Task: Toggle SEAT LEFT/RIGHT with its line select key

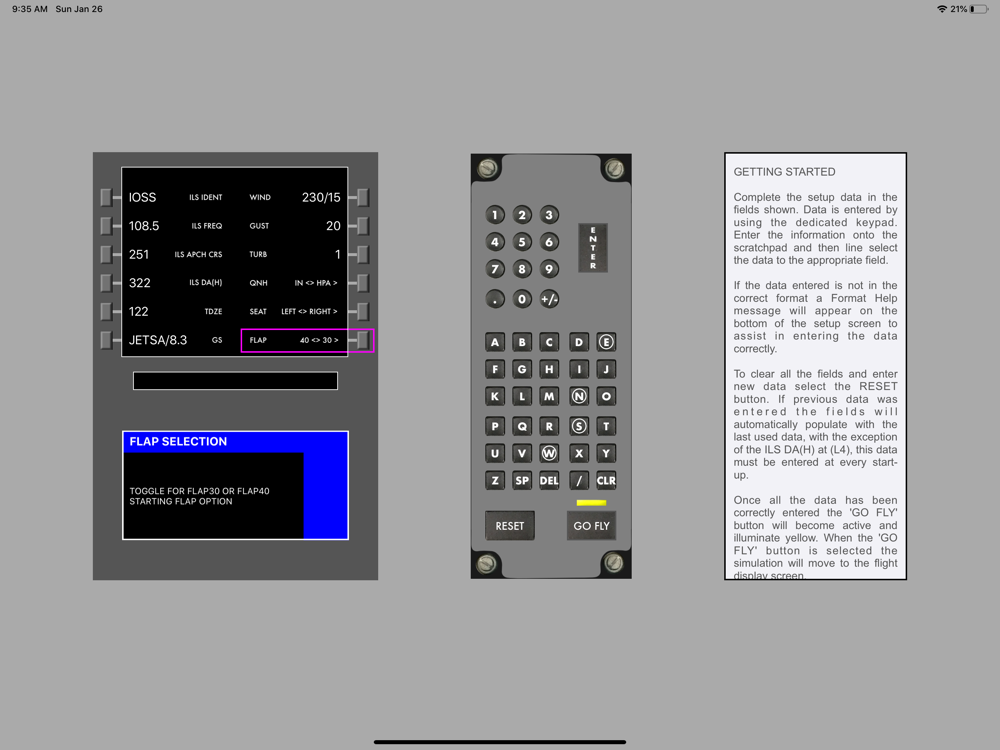Action: 363,311
